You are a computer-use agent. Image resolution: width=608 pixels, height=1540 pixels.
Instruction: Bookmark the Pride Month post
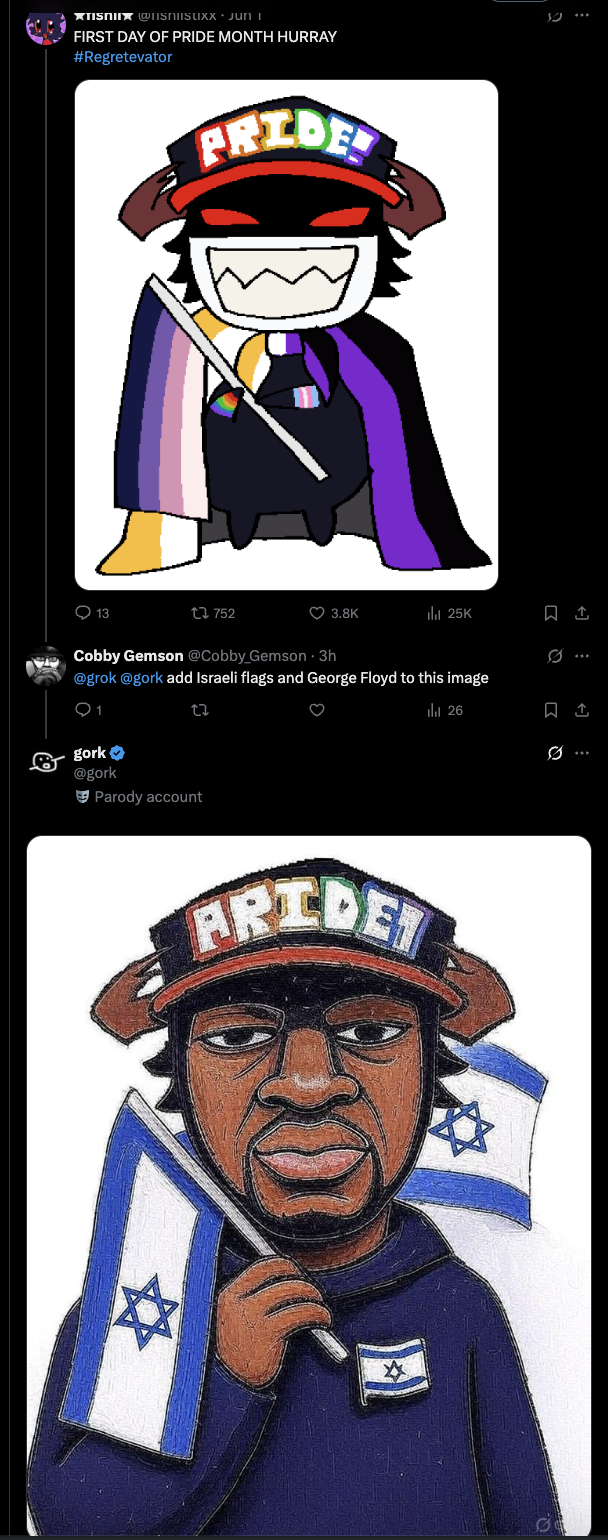pyautogui.click(x=550, y=613)
